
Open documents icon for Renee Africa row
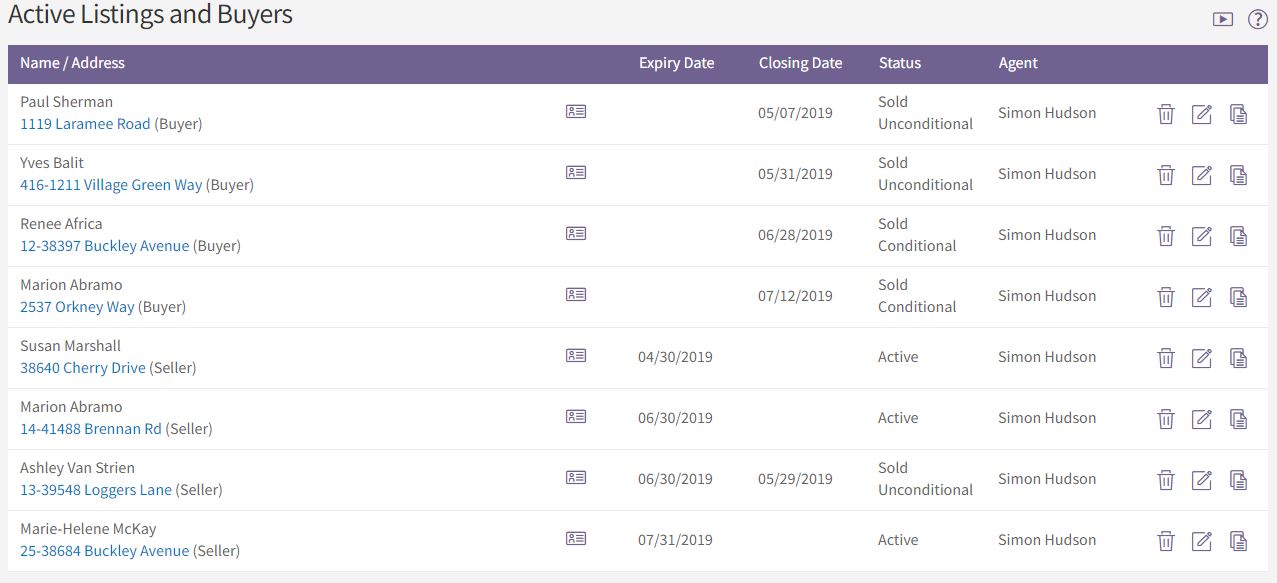coord(1239,236)
